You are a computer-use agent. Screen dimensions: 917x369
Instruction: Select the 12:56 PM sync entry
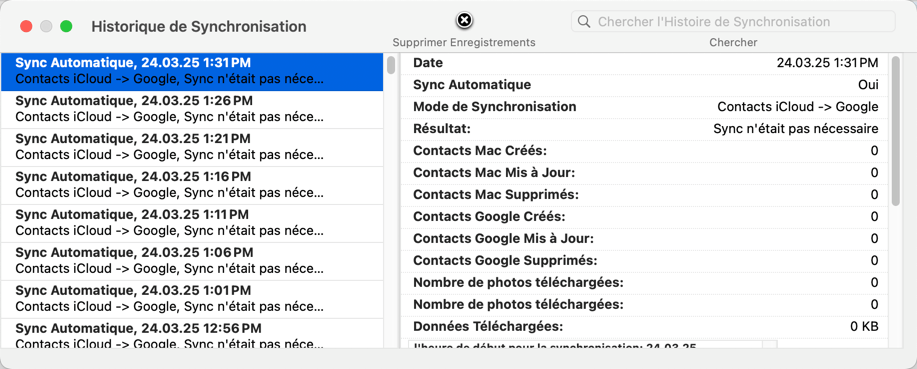click(x=192, y=334)
